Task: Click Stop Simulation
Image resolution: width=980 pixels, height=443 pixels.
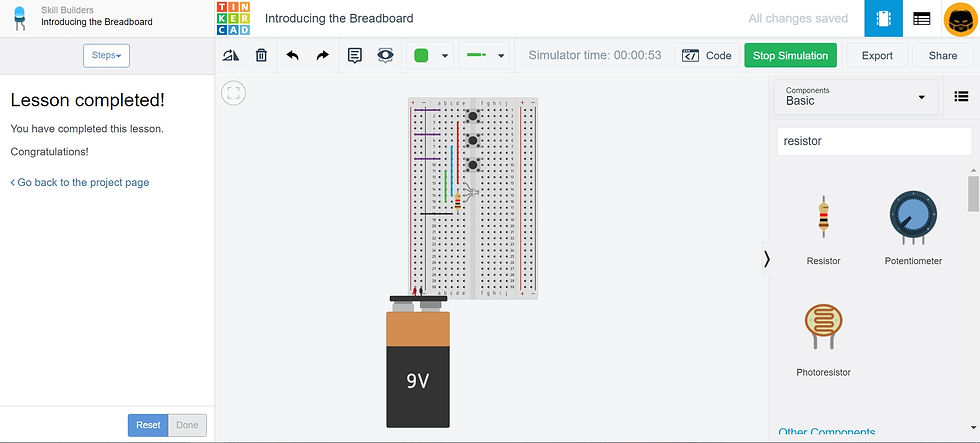Action: [790, 56]
